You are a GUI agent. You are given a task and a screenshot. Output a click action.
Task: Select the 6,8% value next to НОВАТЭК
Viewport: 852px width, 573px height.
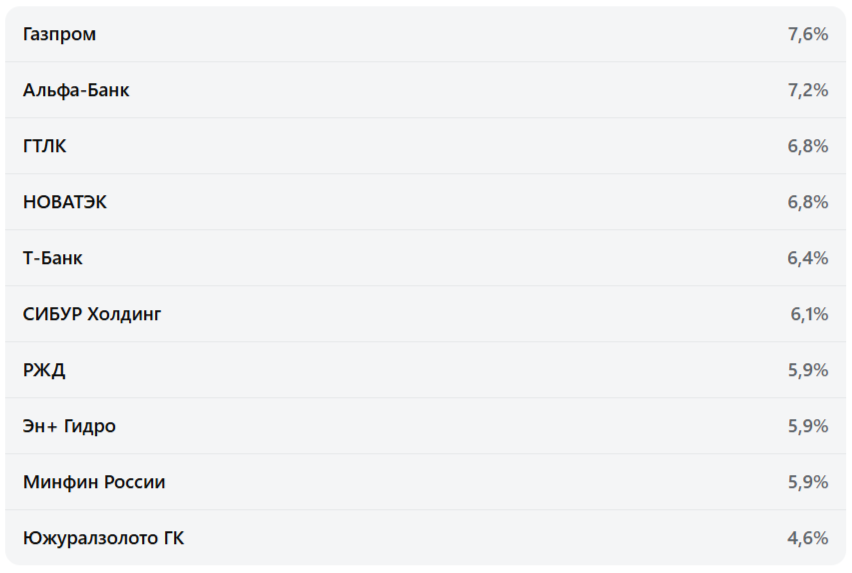pyautogui.click(x=807, y=202)
